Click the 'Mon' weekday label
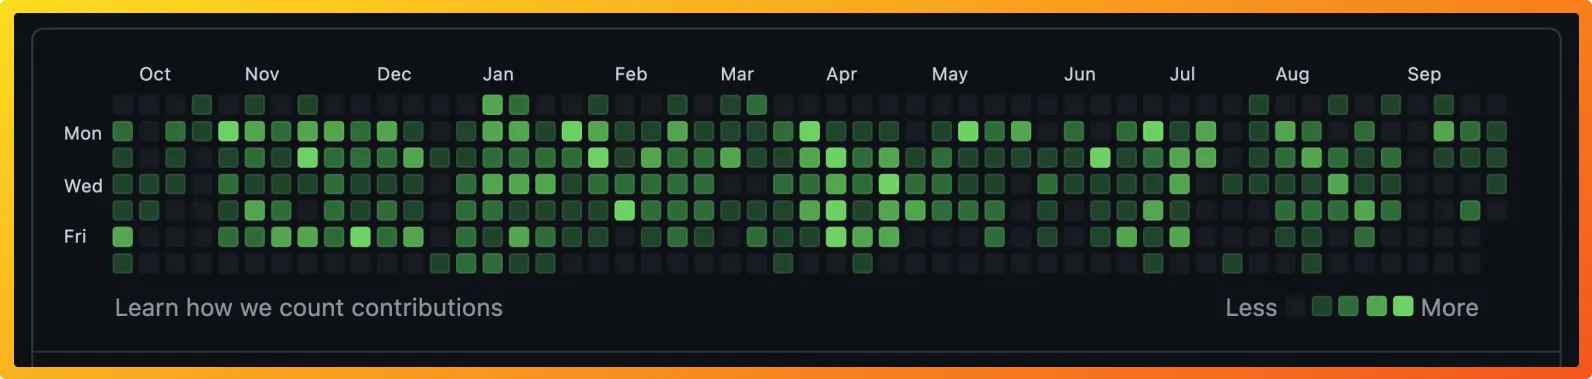This screenshot has width=1592, height=379. pos(83,133)
